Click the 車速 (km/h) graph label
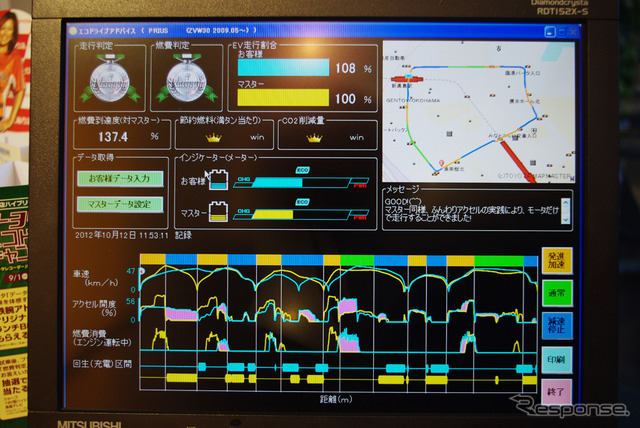The height and width of the screenshot is (428, 640). pos(95,278)
